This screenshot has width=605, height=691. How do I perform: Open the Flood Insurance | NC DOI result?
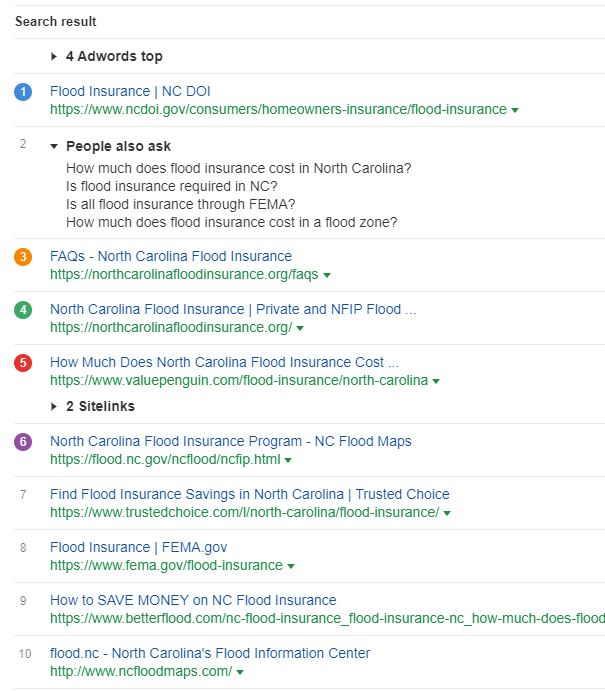pos(130,91)
